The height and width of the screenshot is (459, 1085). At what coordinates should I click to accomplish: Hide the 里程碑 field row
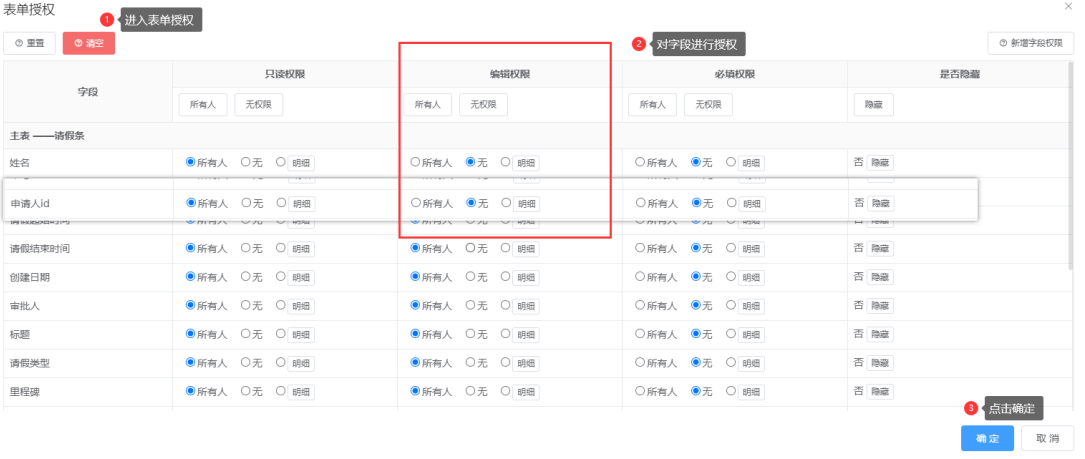880,393
